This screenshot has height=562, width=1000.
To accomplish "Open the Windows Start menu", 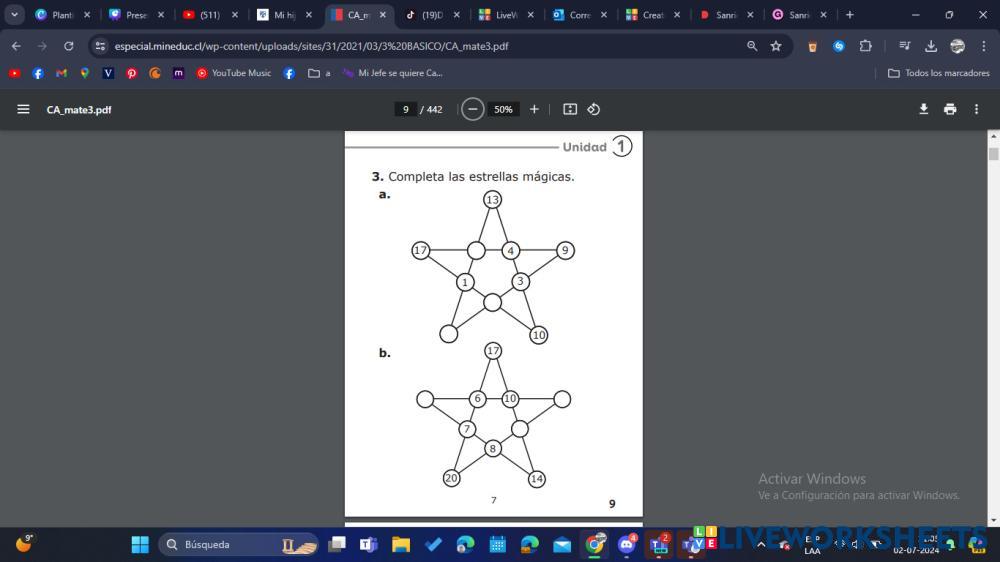I will 140,544.
